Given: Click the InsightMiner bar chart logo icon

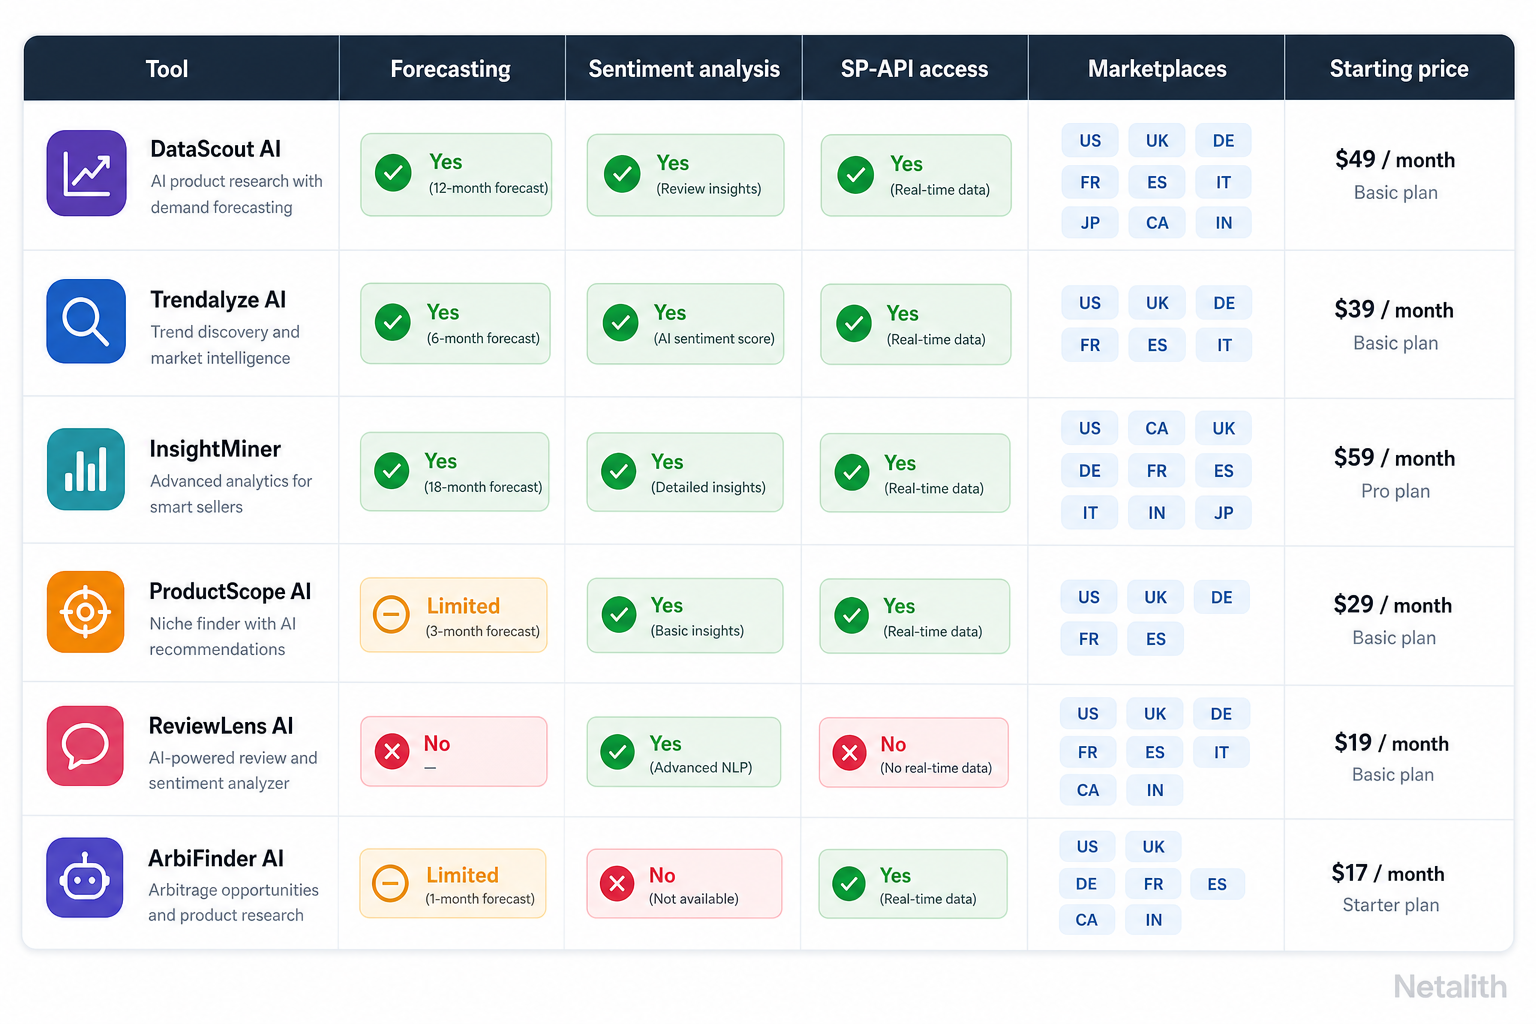Looking at the screenshot, I should (x=86, y=469).
